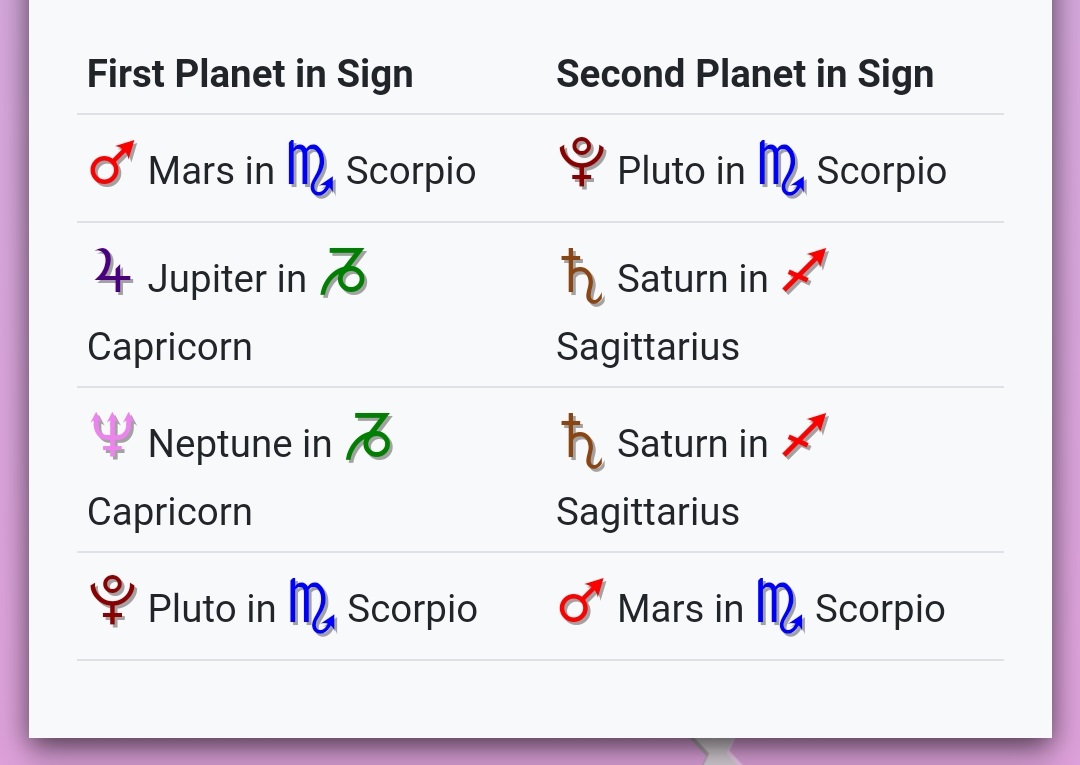Click 'Scorpio' text in the top-right cell
Viewport: 1080px width, 765px height.
click(882, 171)
